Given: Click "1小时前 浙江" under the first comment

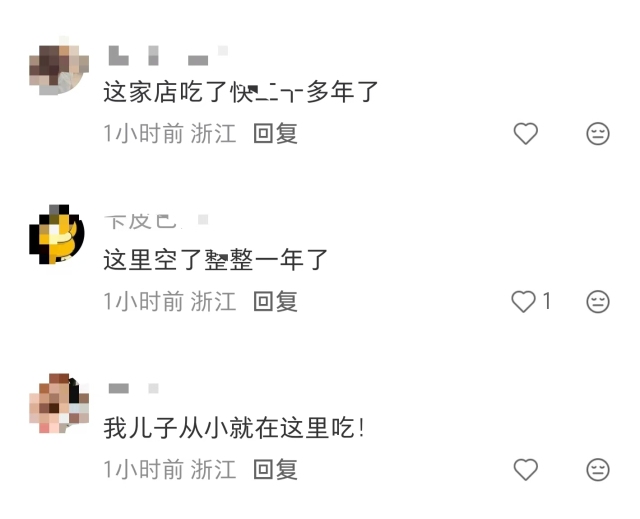Looking at the screenshot, I should (170, 133).
